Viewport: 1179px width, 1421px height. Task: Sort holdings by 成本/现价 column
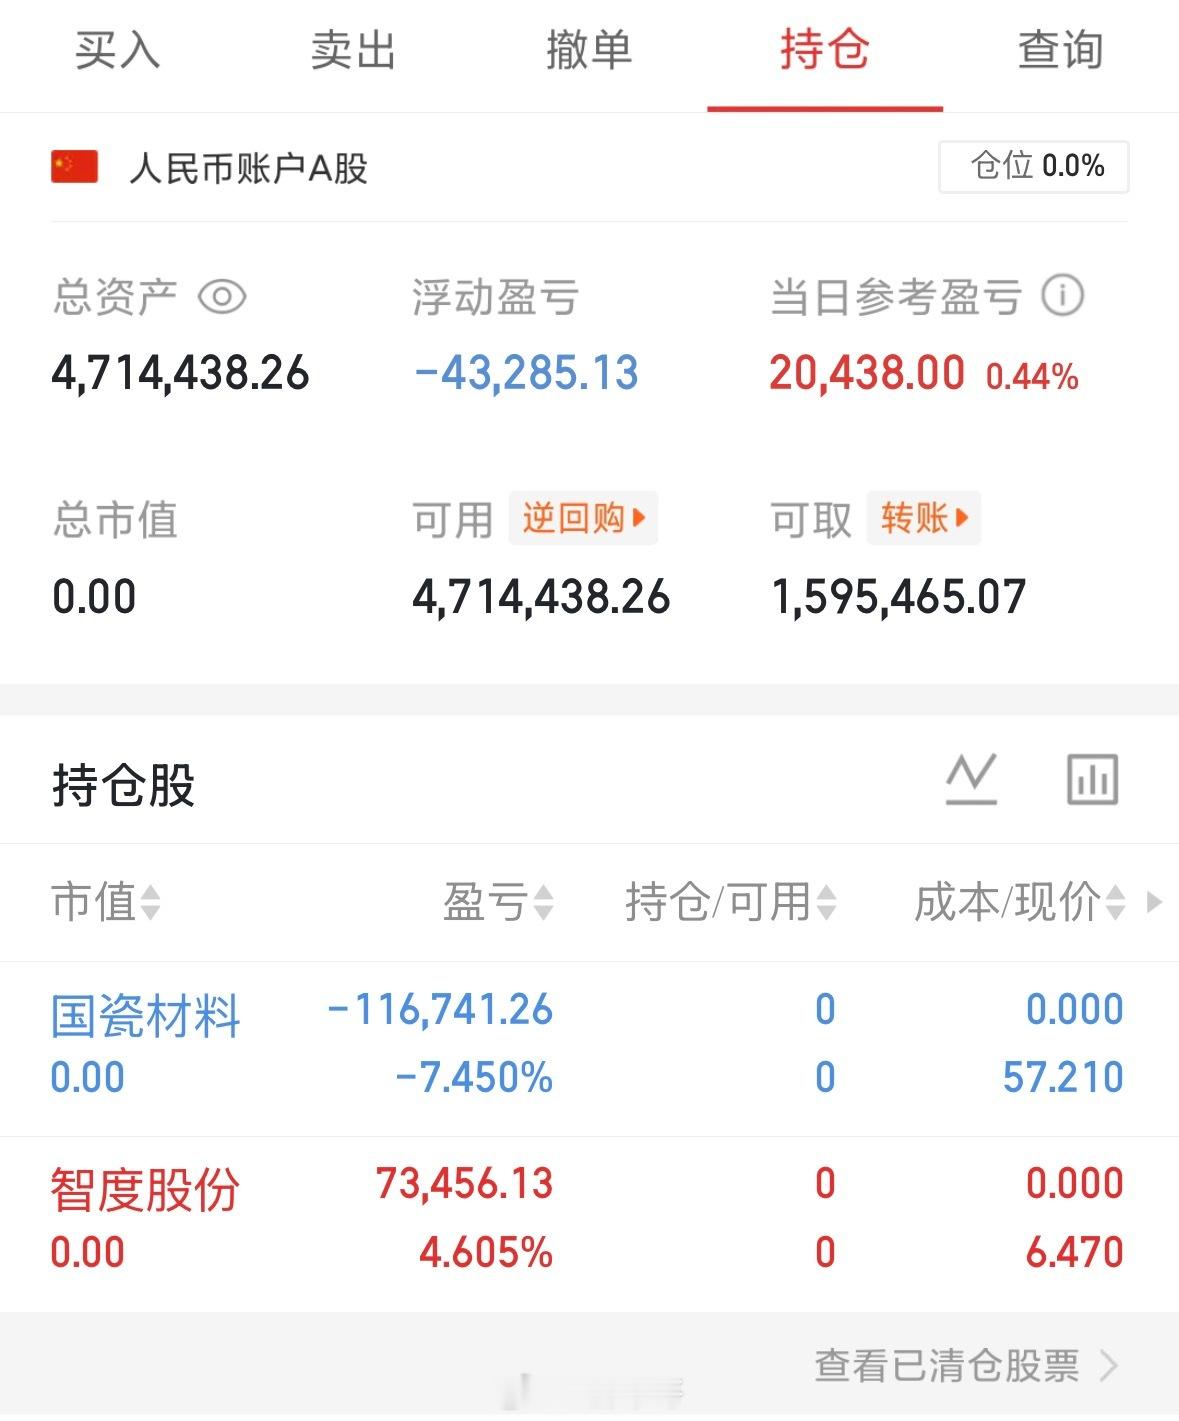[x=1019, y=902]
